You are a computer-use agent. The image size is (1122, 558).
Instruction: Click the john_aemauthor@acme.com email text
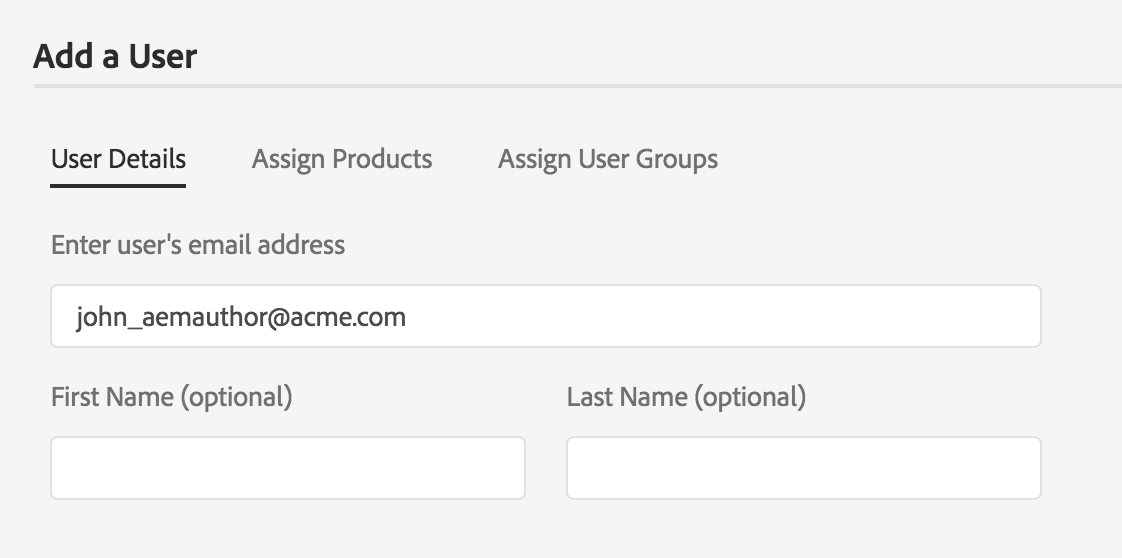pyautogui.click(x=241, y=318)
